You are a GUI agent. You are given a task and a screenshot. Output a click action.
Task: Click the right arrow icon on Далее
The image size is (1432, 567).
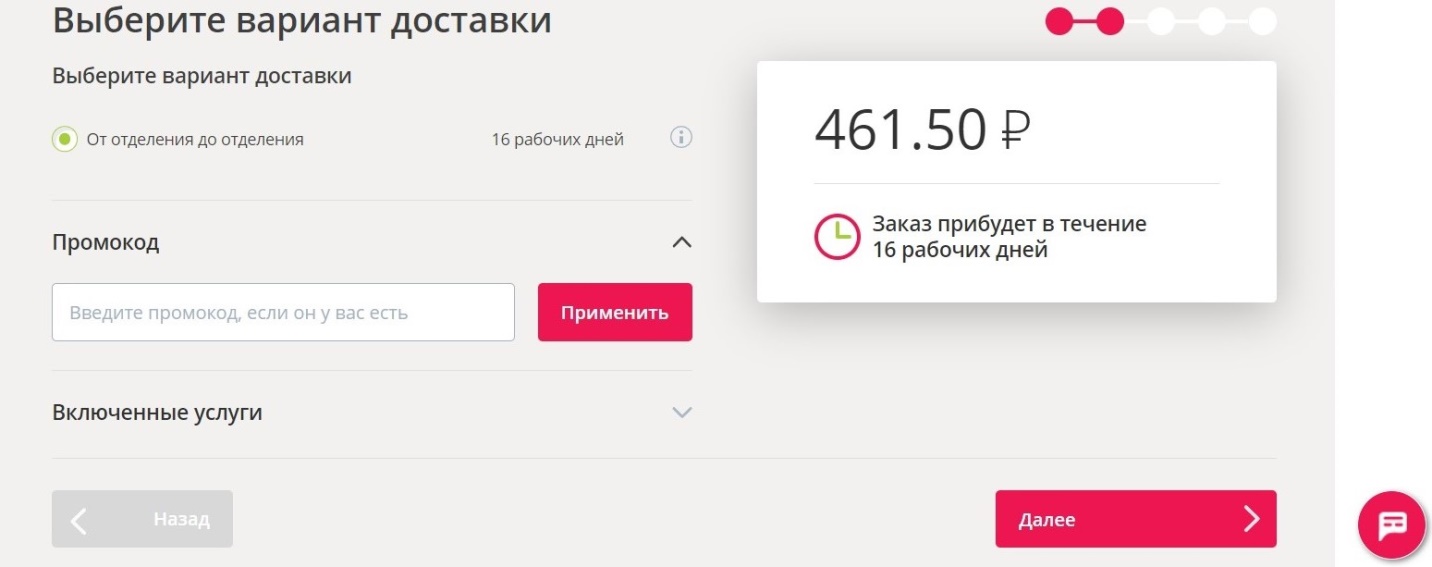click(x=1250, y=518)
